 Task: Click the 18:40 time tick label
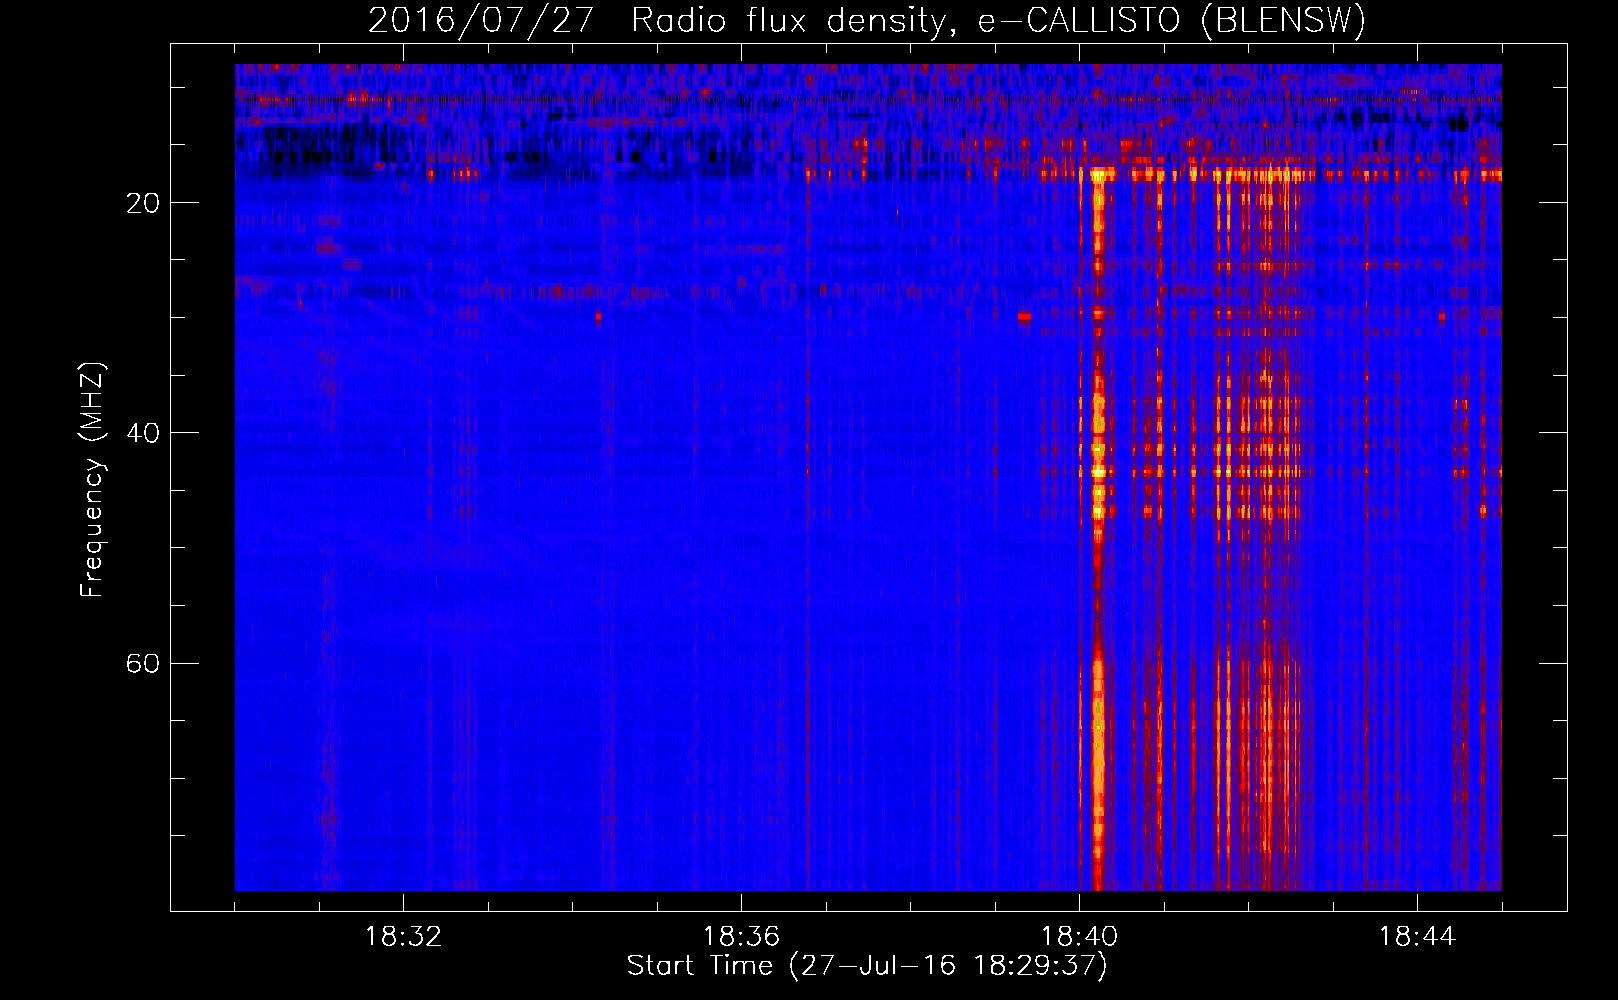coord(1079,937)
